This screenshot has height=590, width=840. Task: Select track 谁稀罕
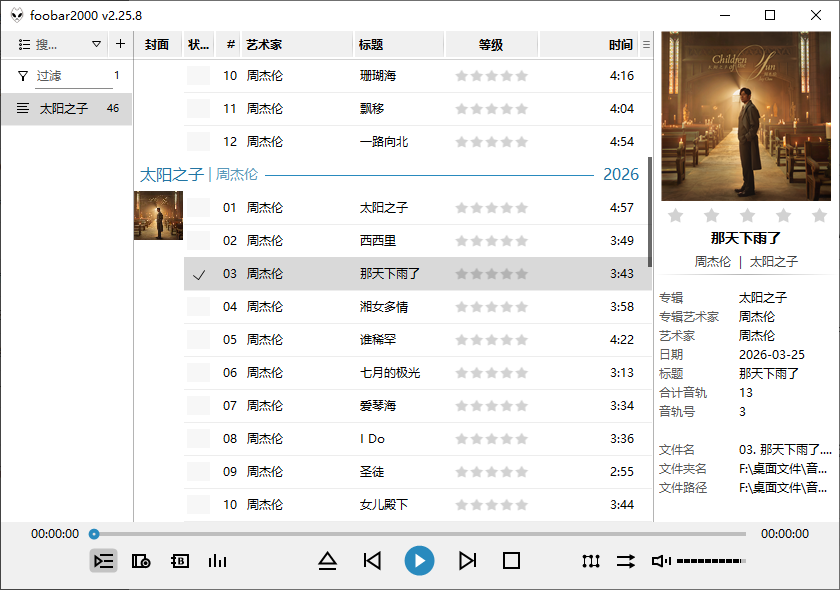tap(418, 340)
